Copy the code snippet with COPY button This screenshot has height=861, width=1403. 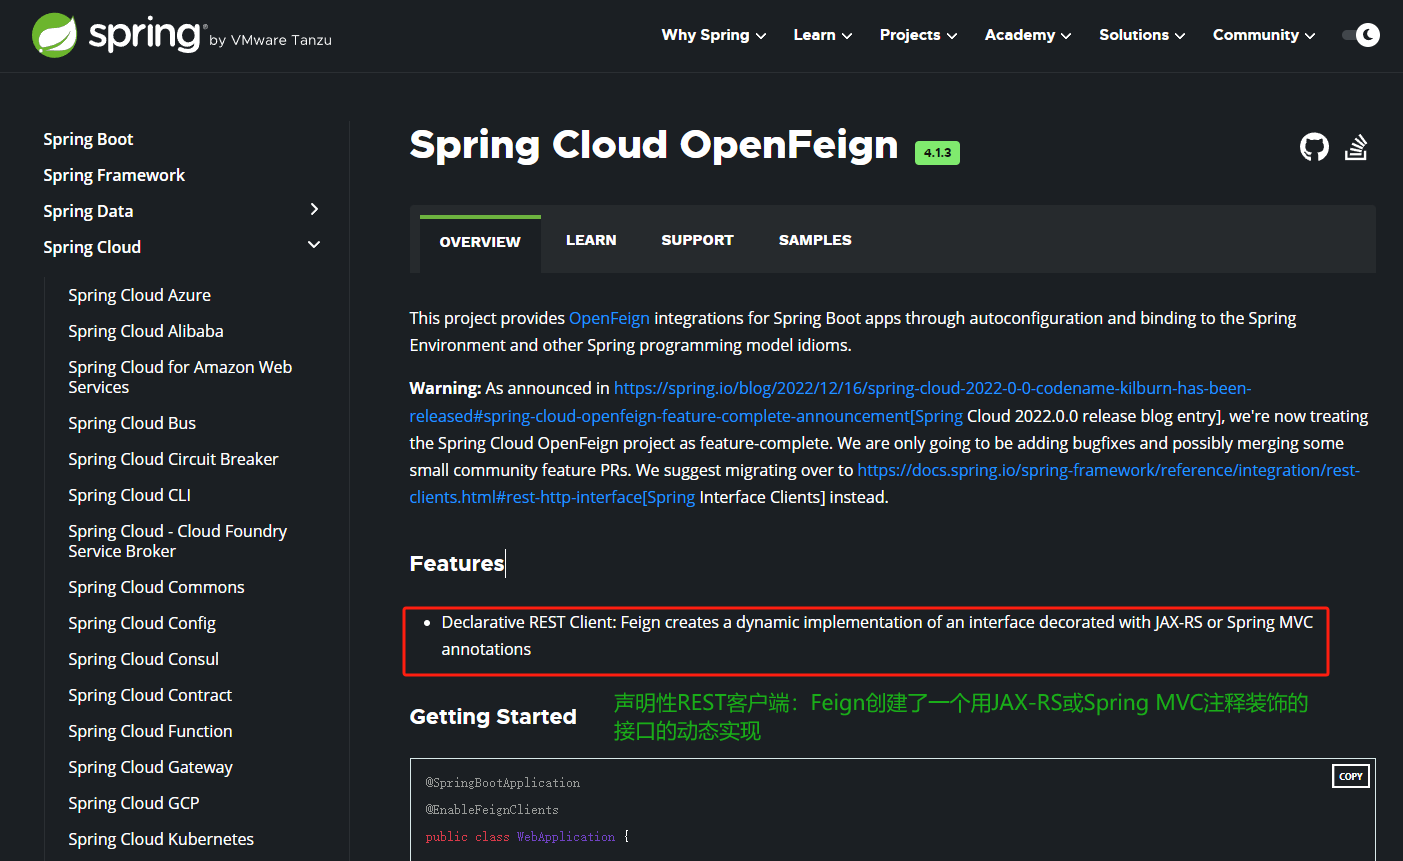pos(1351,776)
